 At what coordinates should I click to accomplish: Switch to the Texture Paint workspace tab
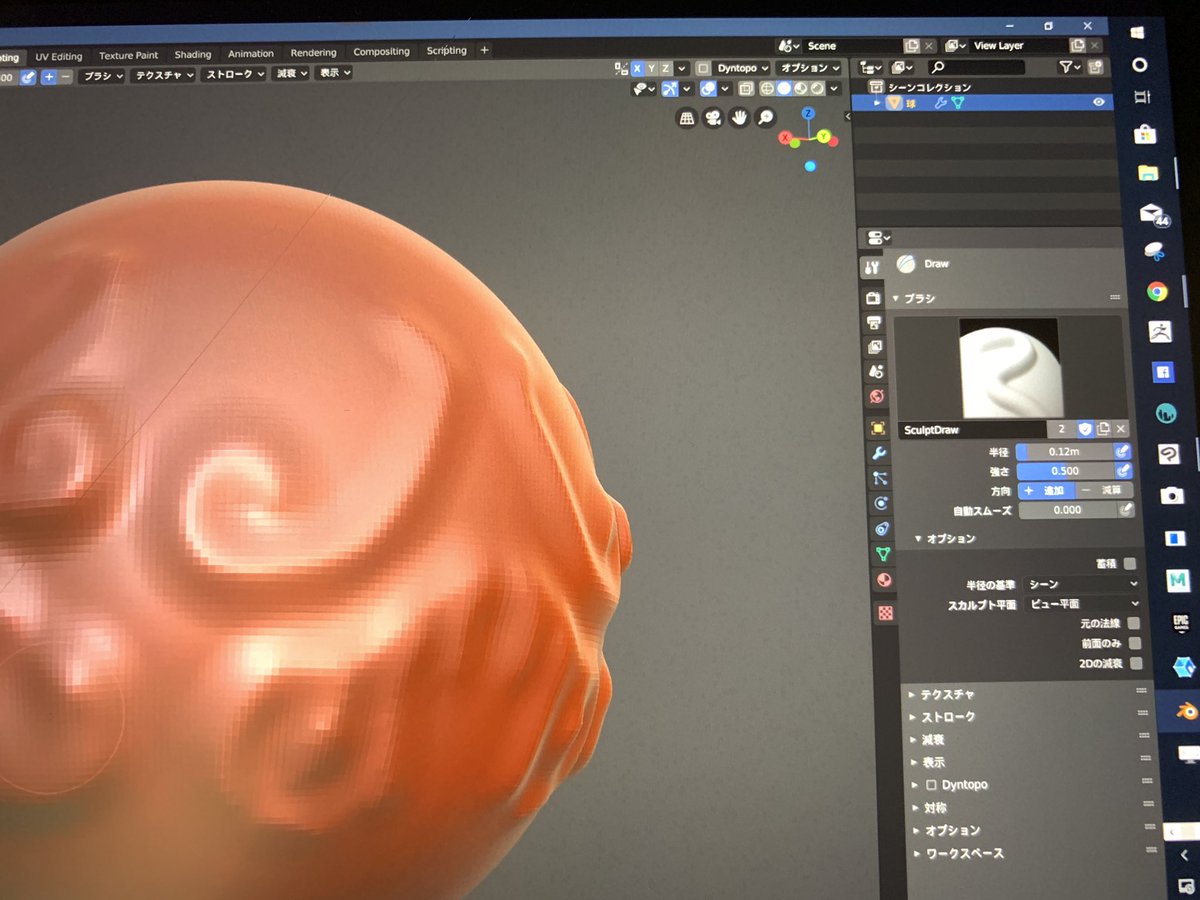pyautogui.click(x=129, y=56)
